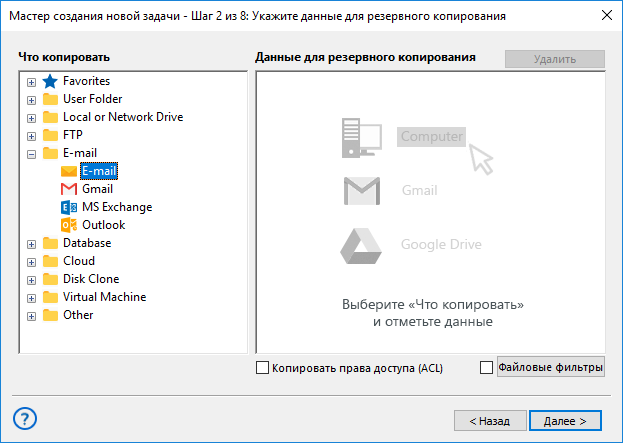Expand the Database tree node
Screen dimensions: 623x443
point(32,244)
